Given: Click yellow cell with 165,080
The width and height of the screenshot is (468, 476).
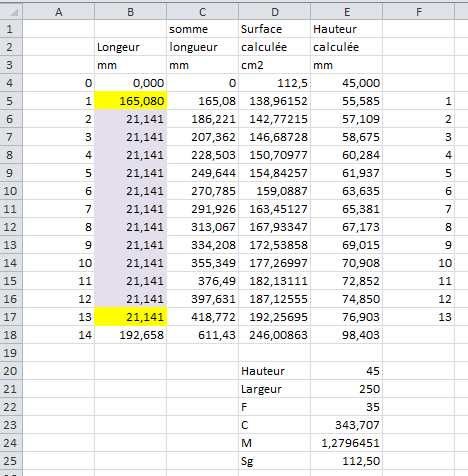Looking at the screenshot, I should (x=130, y=101).
